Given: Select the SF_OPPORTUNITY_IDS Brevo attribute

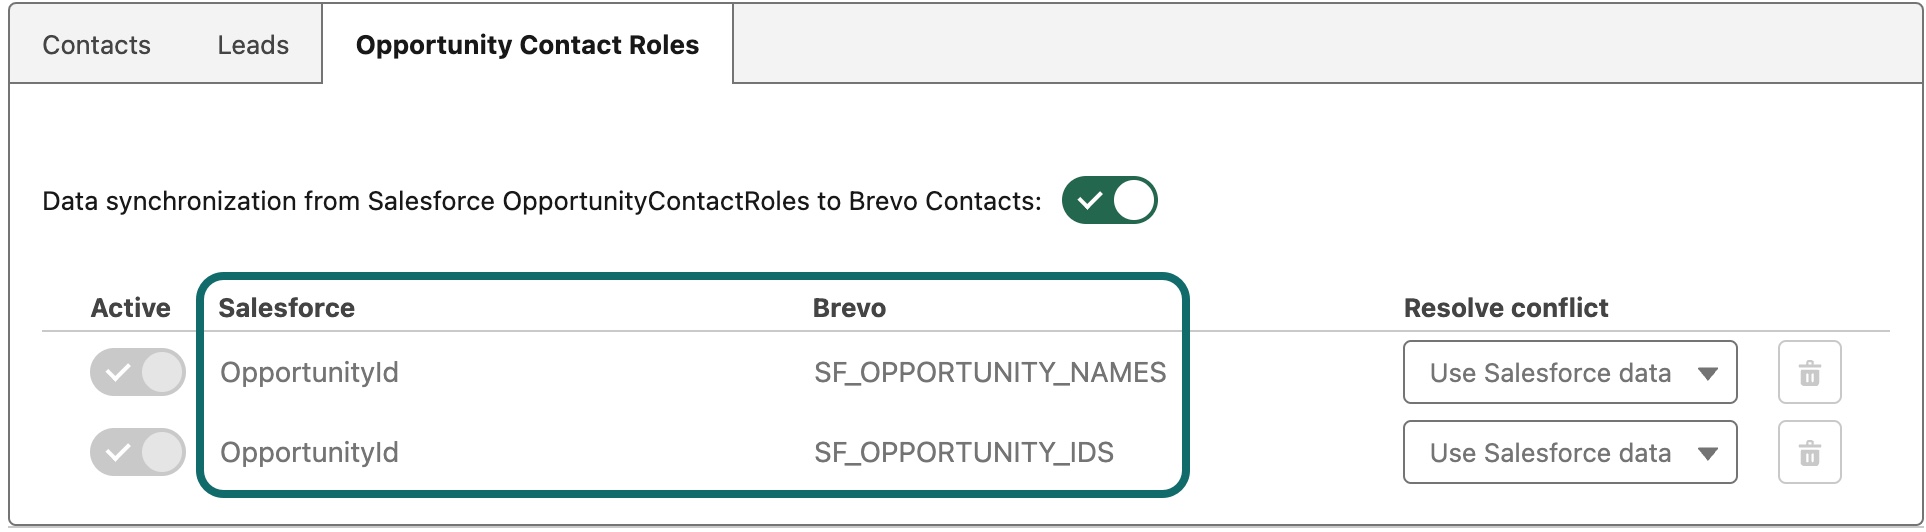Looking at the screenshot, I should [x=963, y=453].
